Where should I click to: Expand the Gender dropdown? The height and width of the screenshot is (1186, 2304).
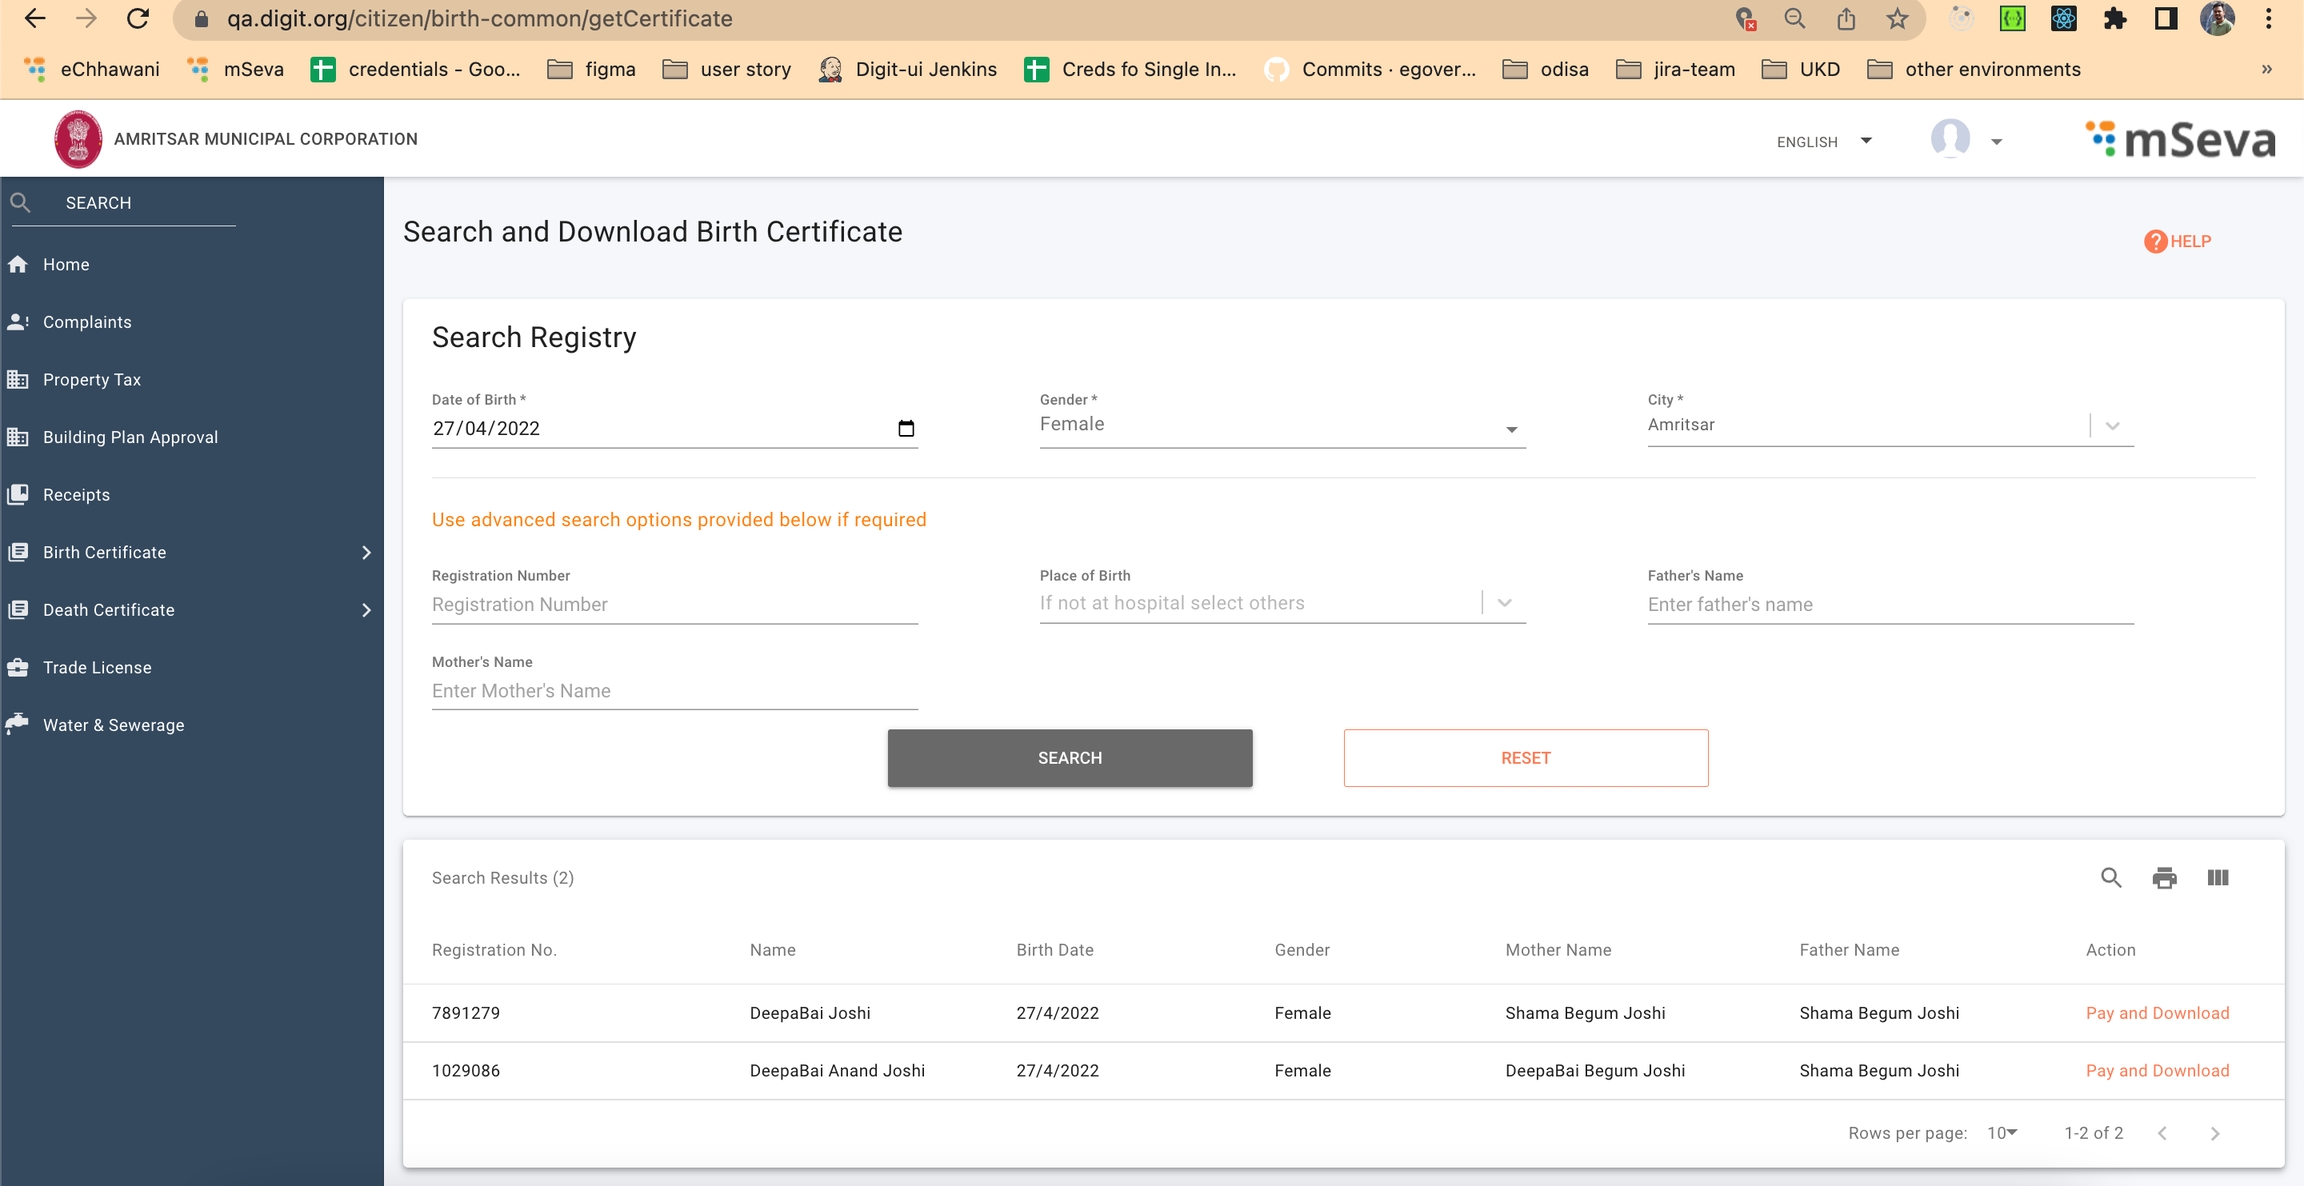[x=1511, y=429]
